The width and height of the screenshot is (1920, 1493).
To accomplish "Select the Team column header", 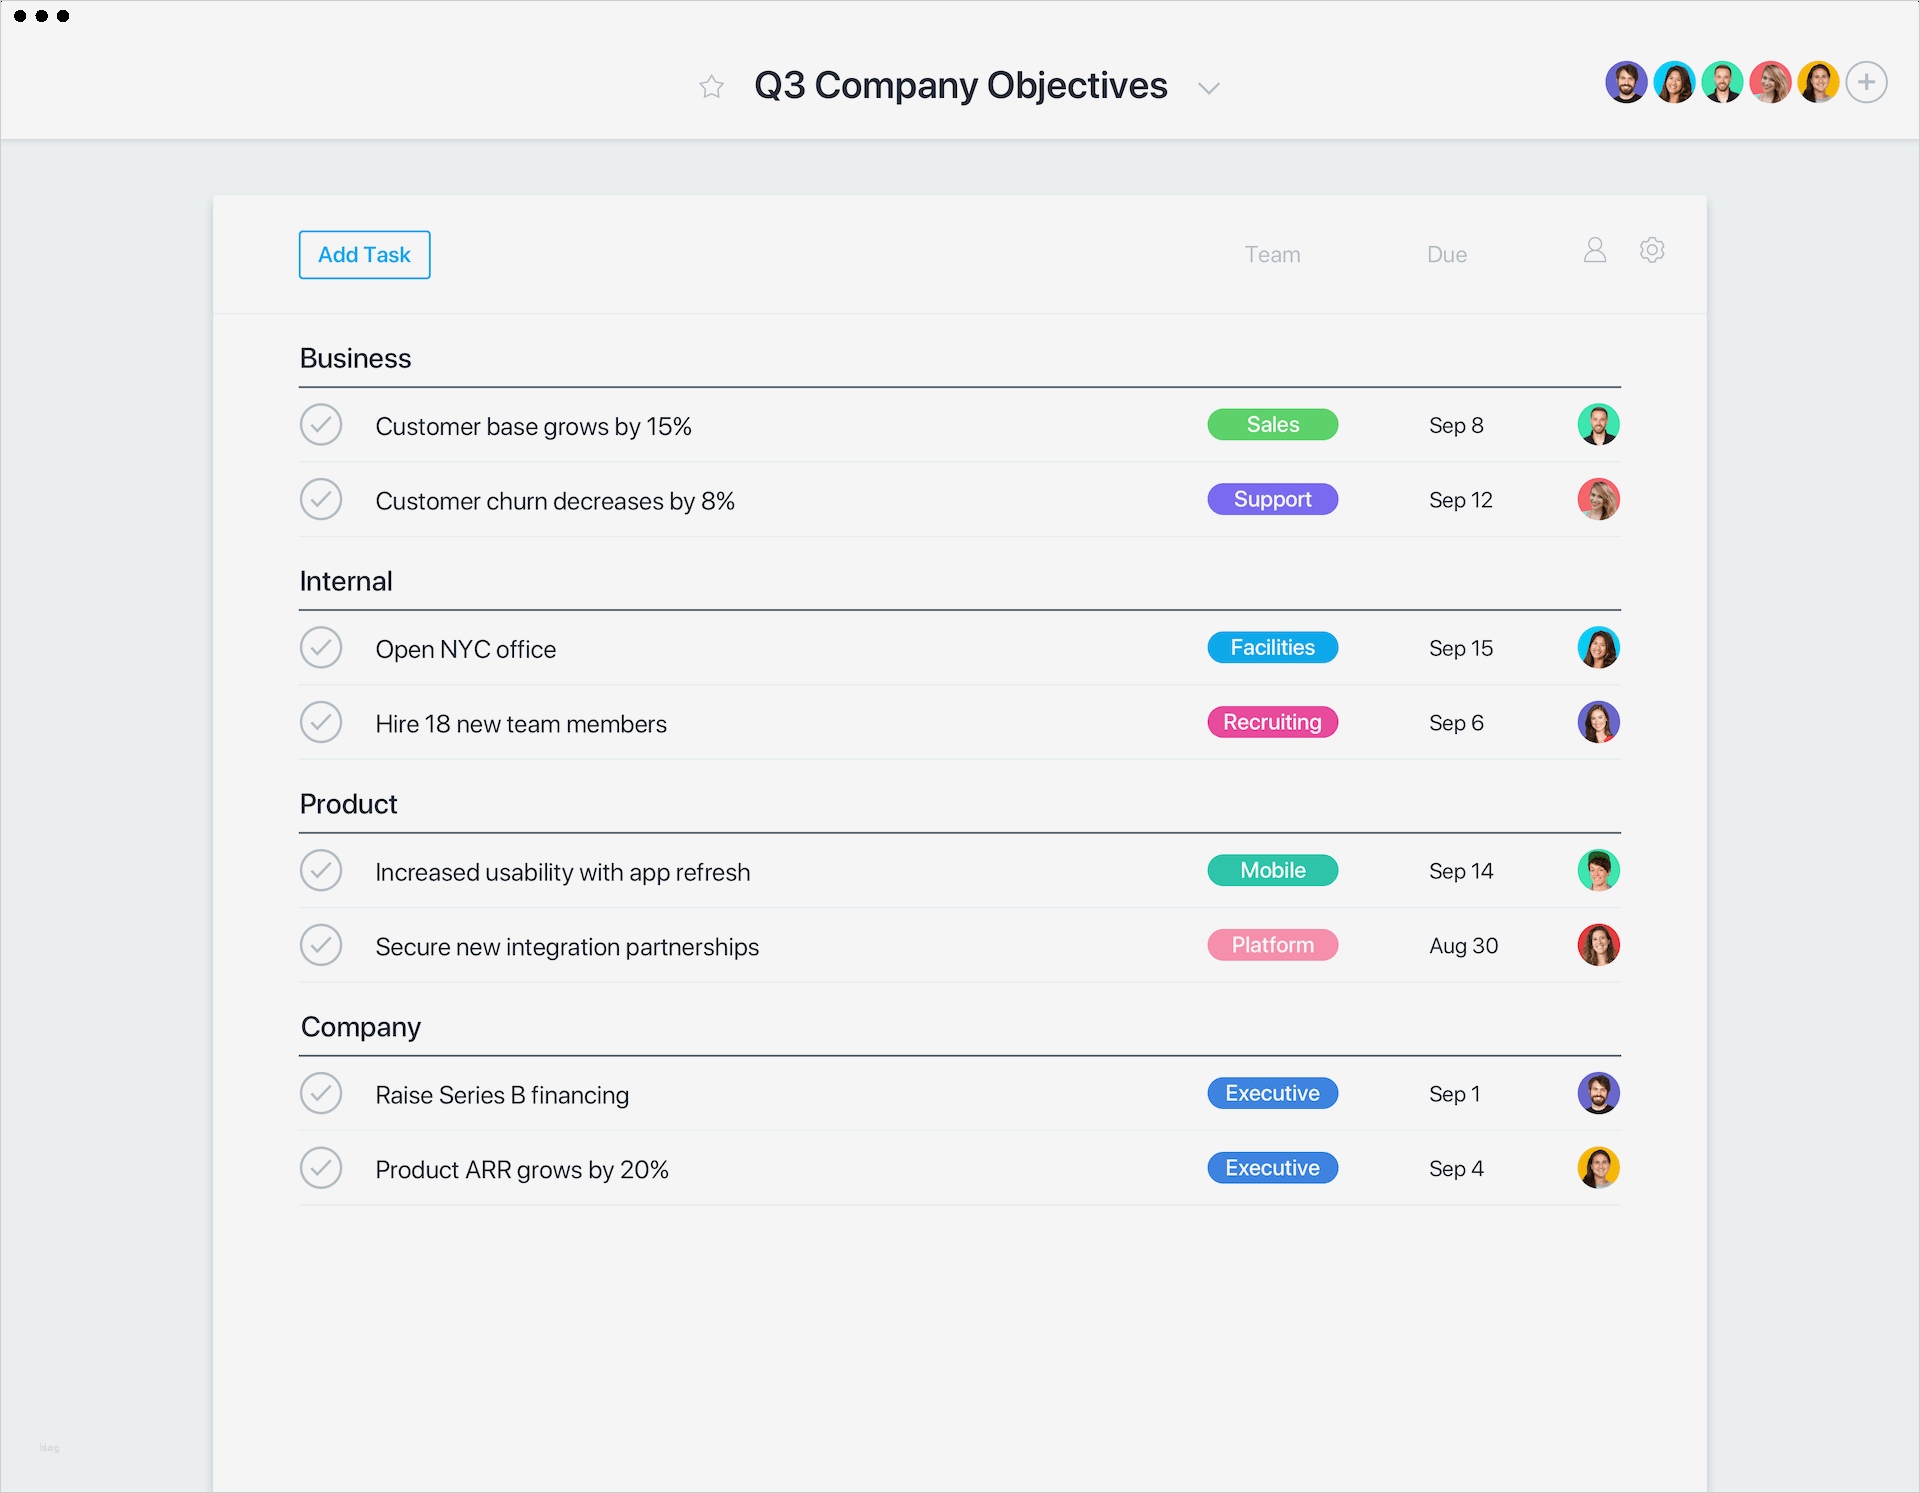I will click(x=1272, y=255).
